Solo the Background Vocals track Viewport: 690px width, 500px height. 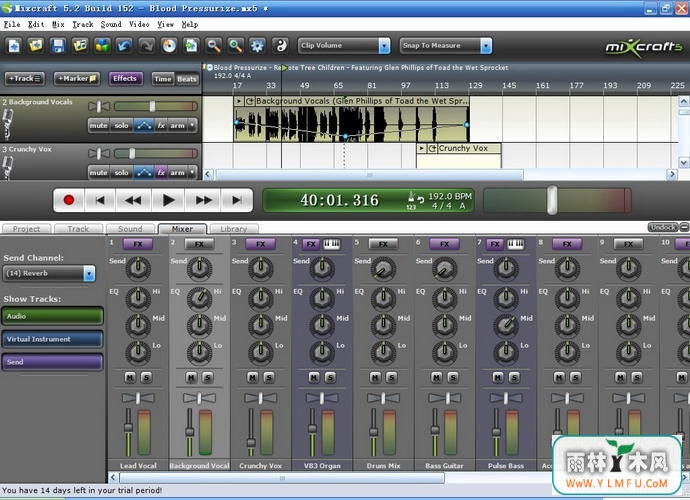click(x=121, y=125)
